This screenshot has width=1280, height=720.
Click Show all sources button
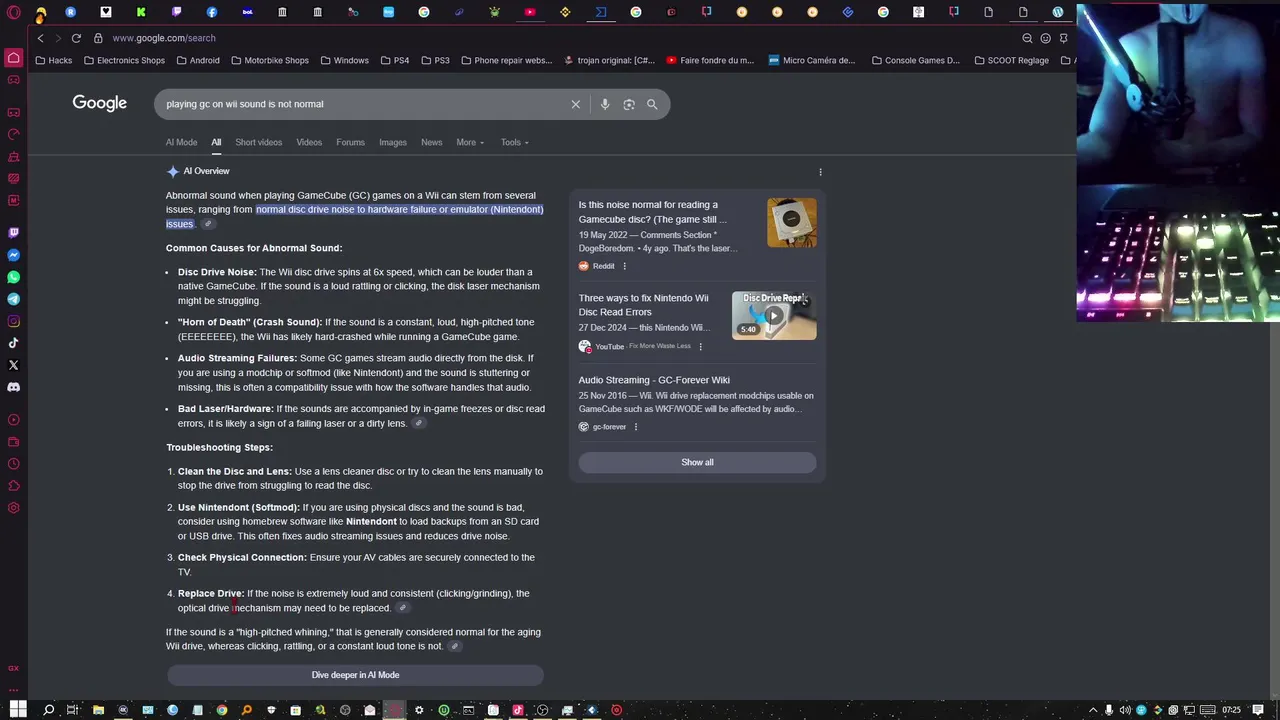tap(697, 462)
